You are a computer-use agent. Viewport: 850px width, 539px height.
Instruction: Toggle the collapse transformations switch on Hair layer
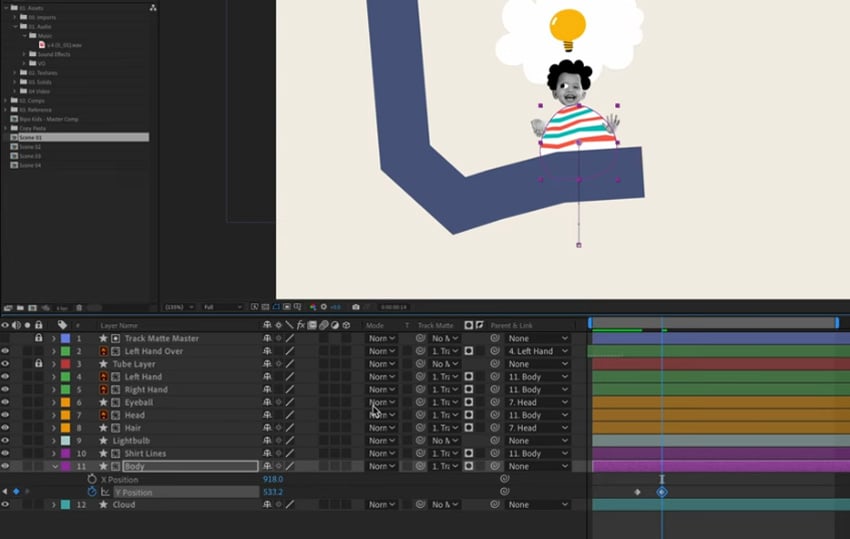(x=278, y=428)
